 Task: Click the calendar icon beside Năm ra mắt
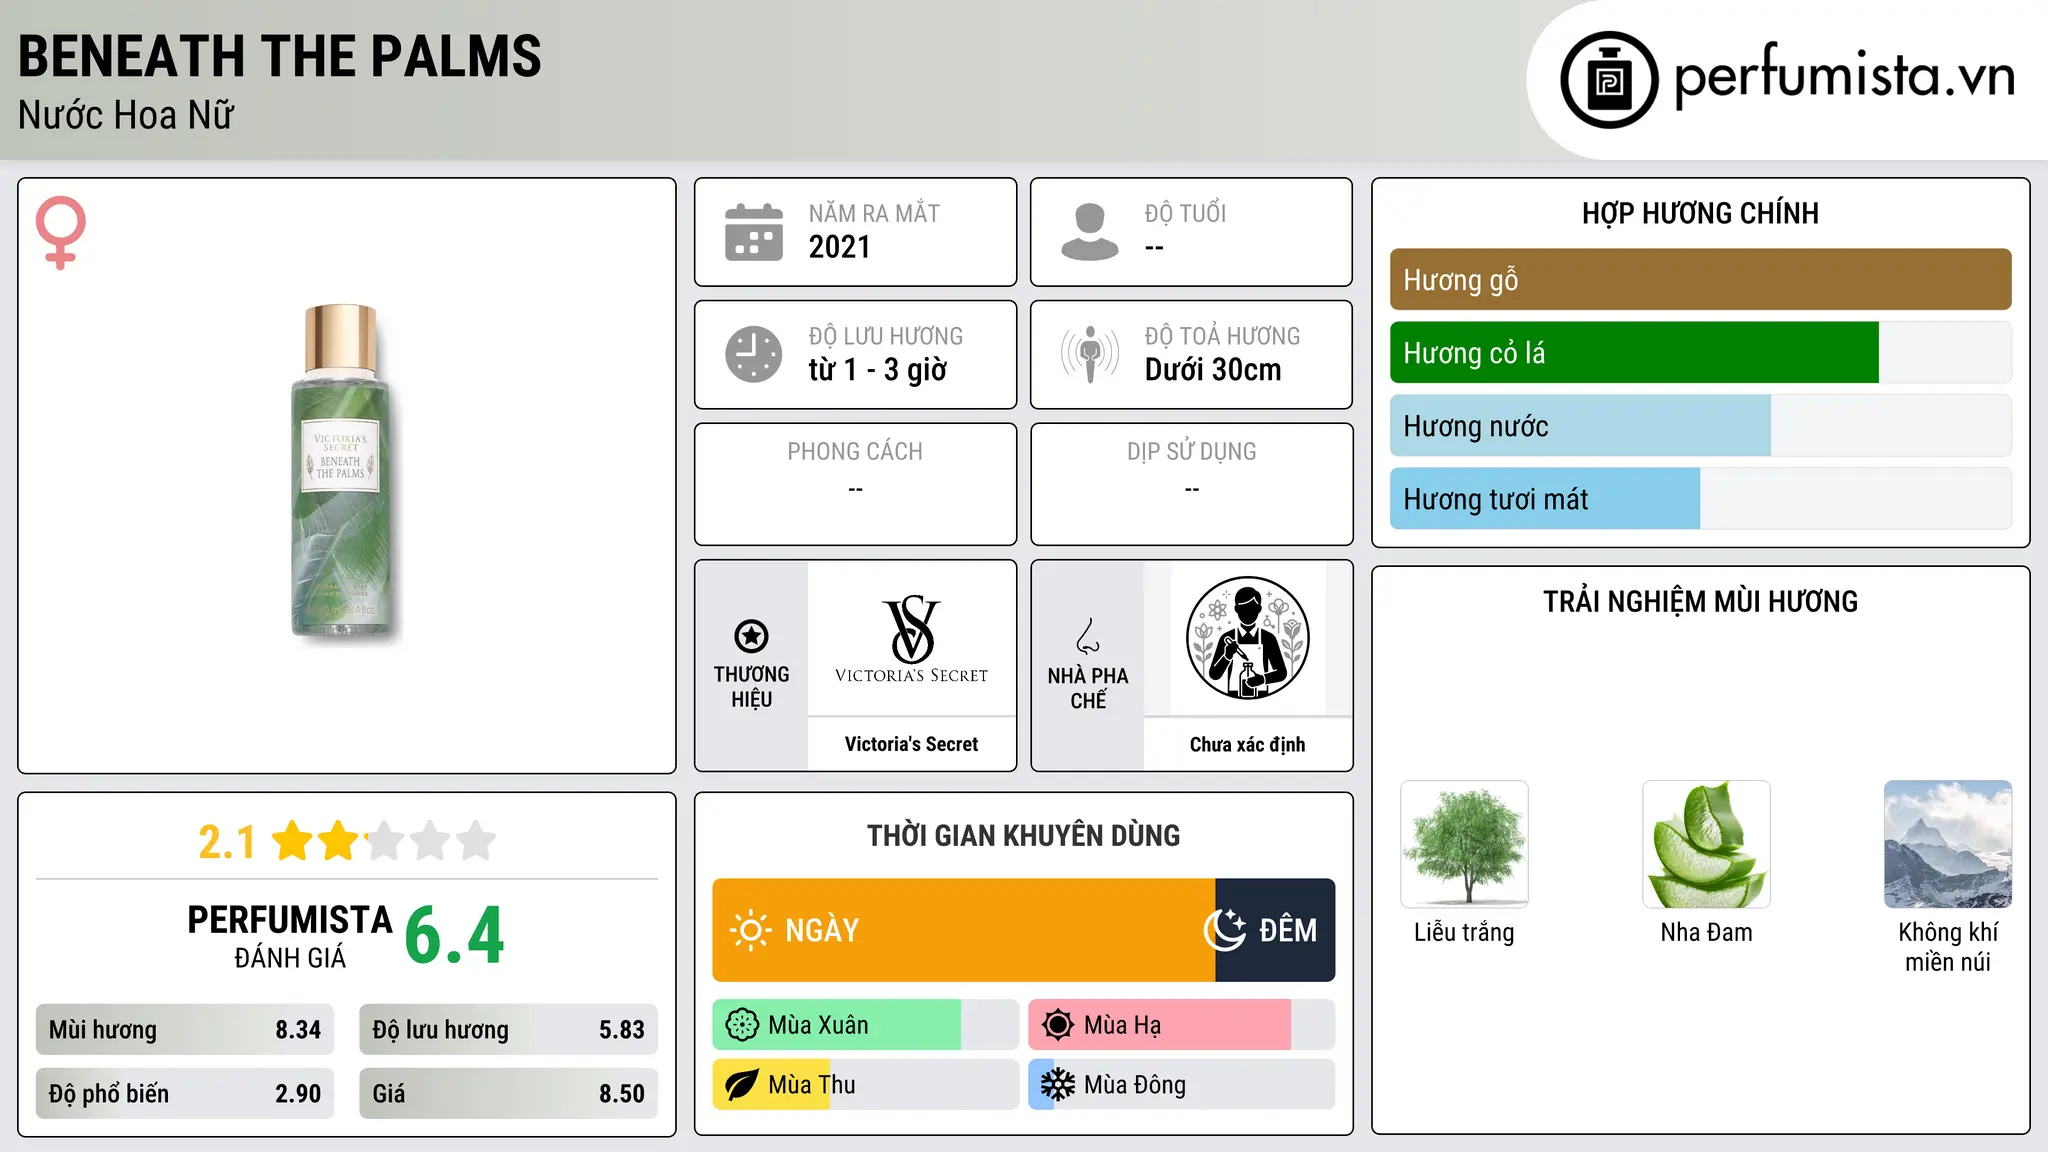tap(754, 232)
